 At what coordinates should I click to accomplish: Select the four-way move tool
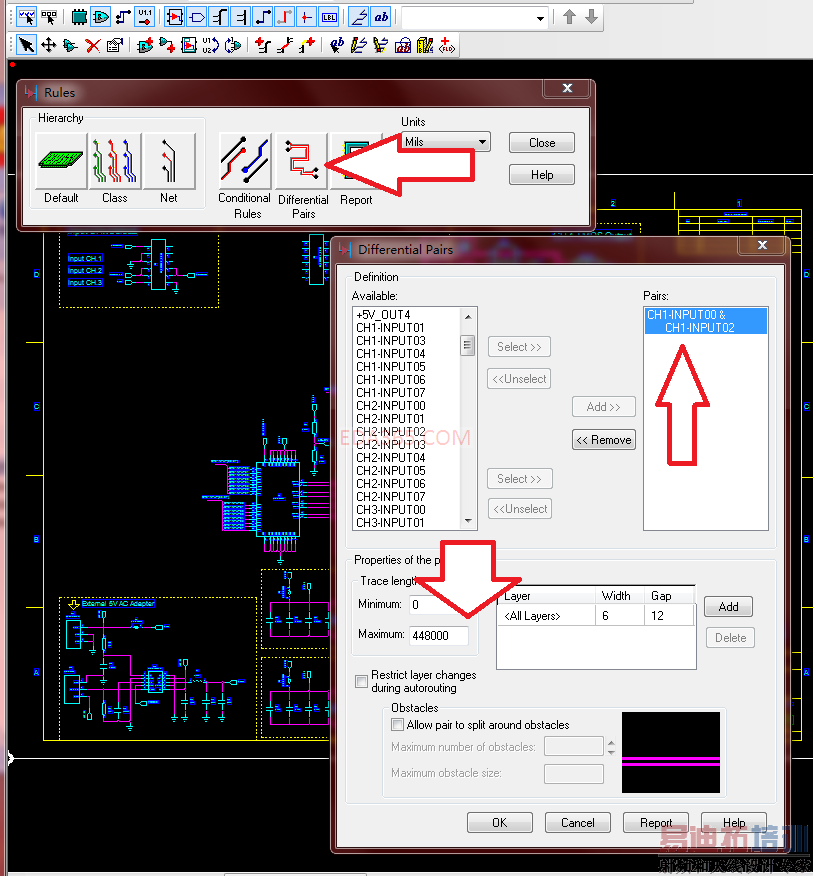click(48, 45)
